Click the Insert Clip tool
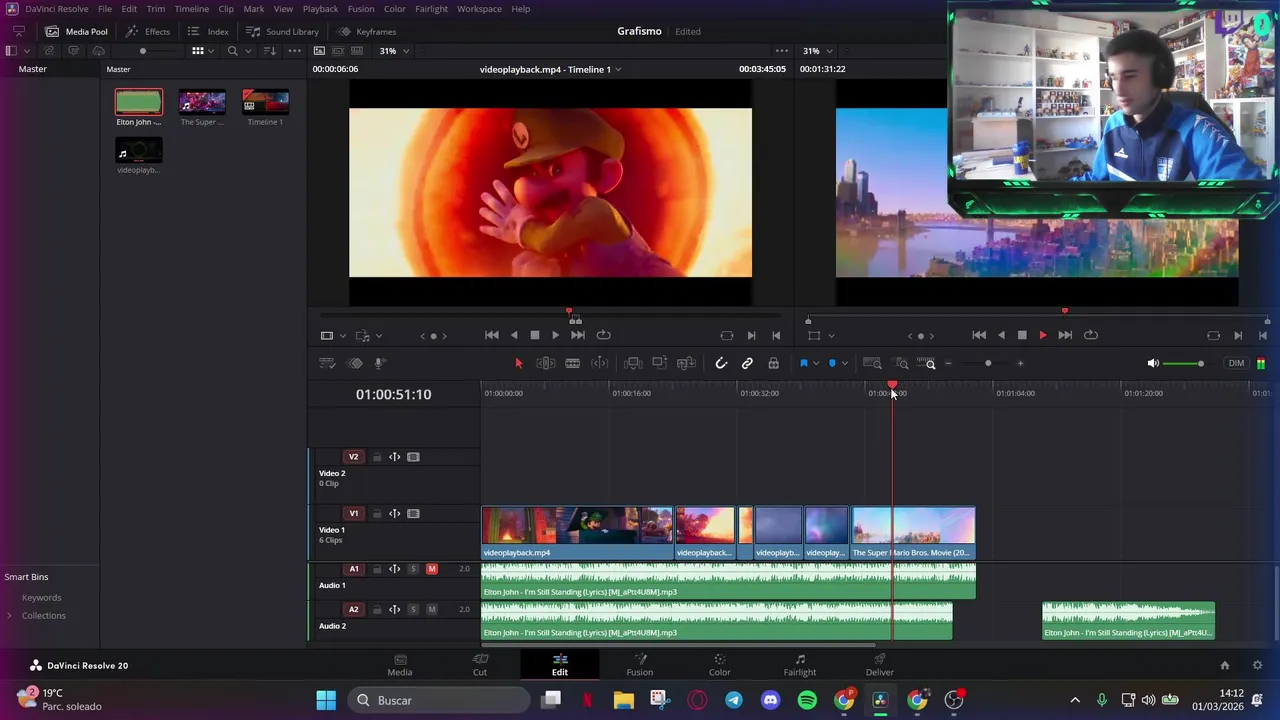 633,363
